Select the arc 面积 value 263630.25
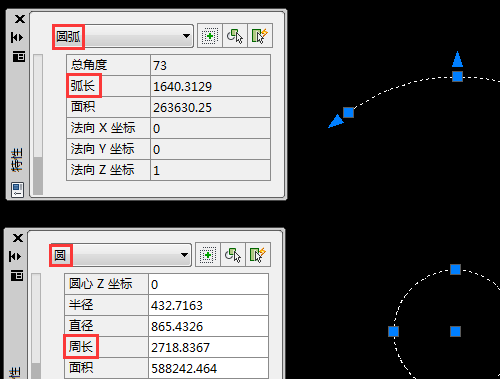Screen dimensions: 500x379 210,107
